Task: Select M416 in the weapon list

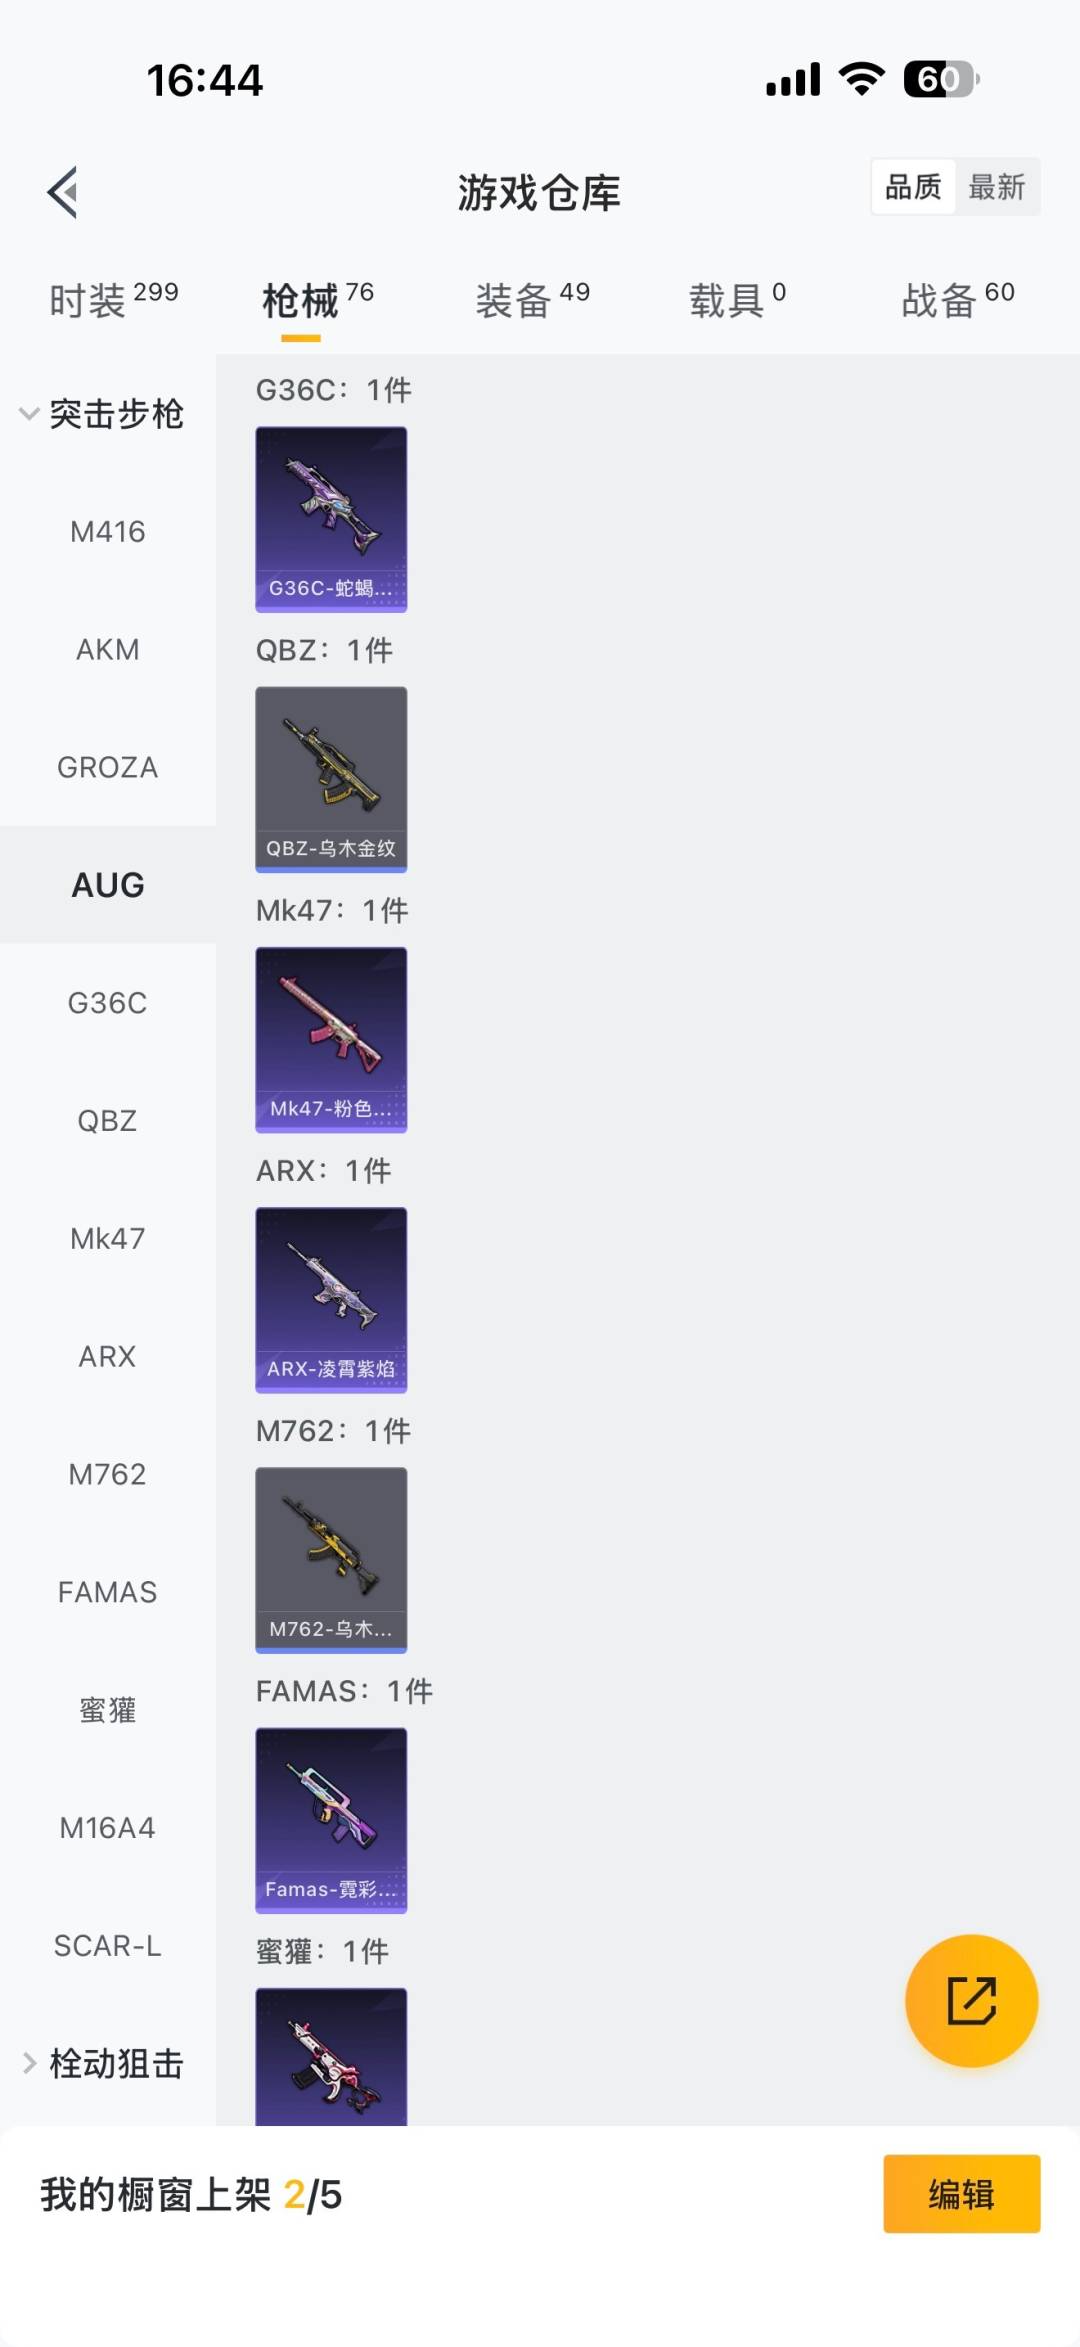Action: (x=107, y=532)
